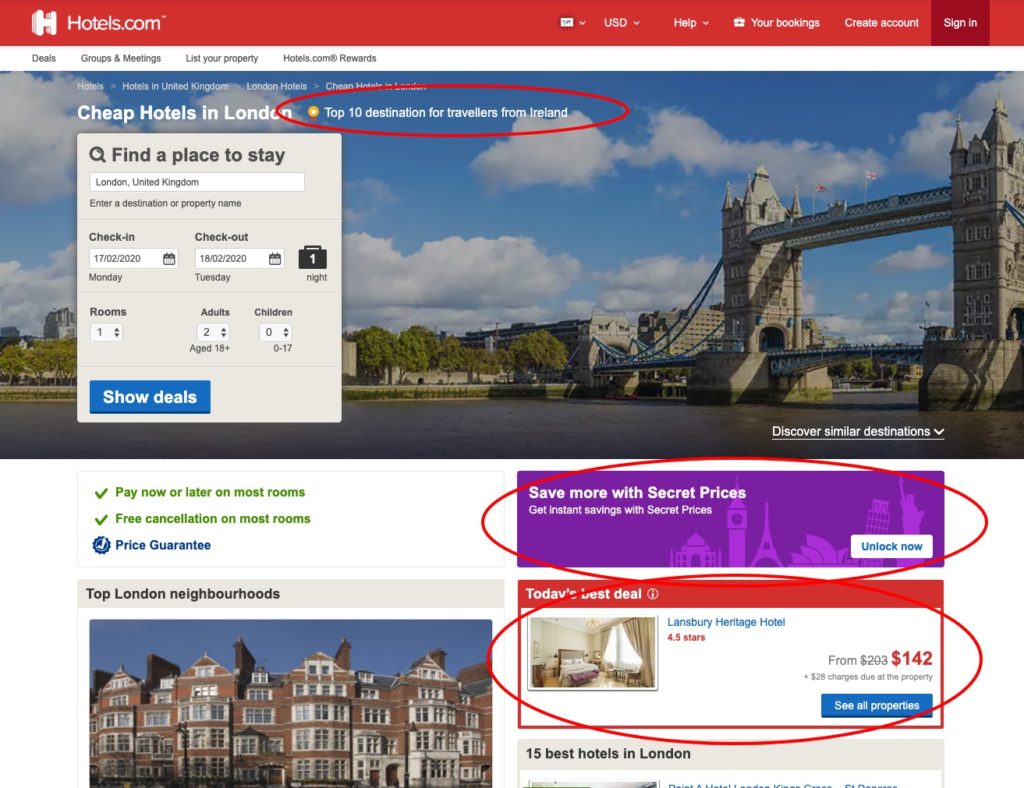The image size is (1024, 788).
Task: Click the 15 best hotels in London heading
Action: click(x=608, y=753)
